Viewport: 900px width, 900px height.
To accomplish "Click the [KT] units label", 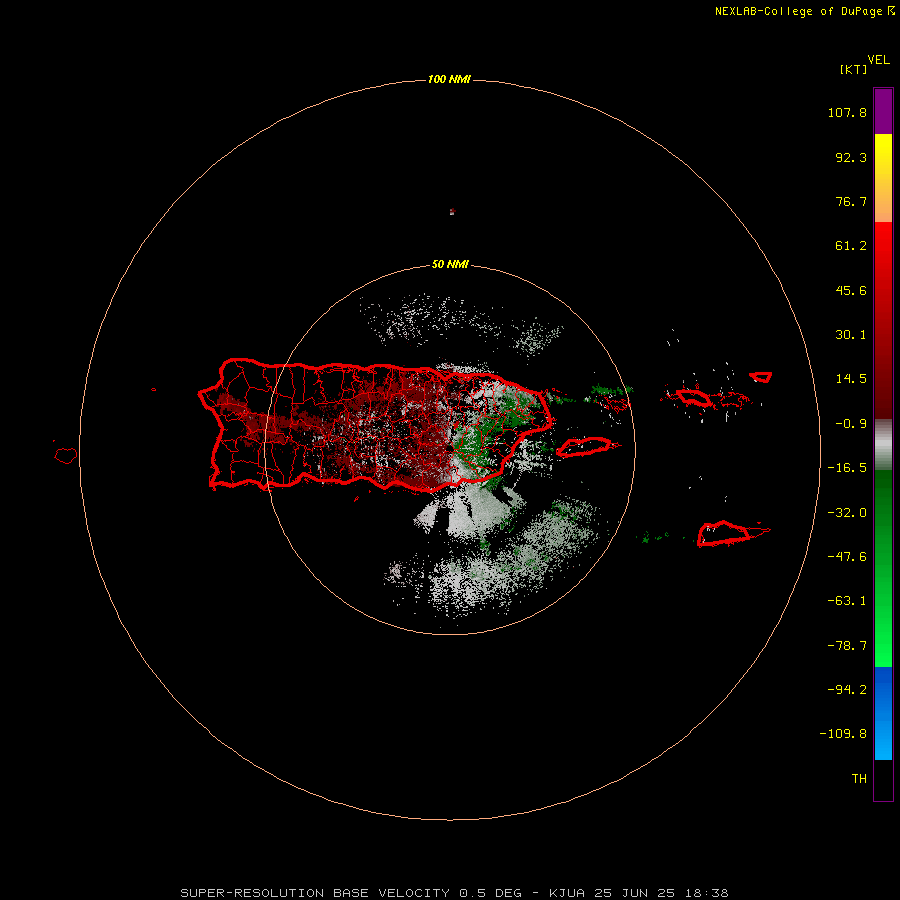I will point(854,69).
